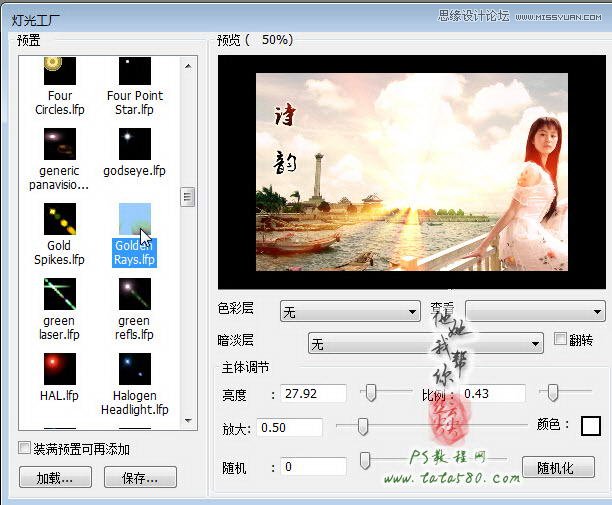The image size is (612, 505).
Task: Open the 颜色 white color swatch
Action: pos(591,426)
